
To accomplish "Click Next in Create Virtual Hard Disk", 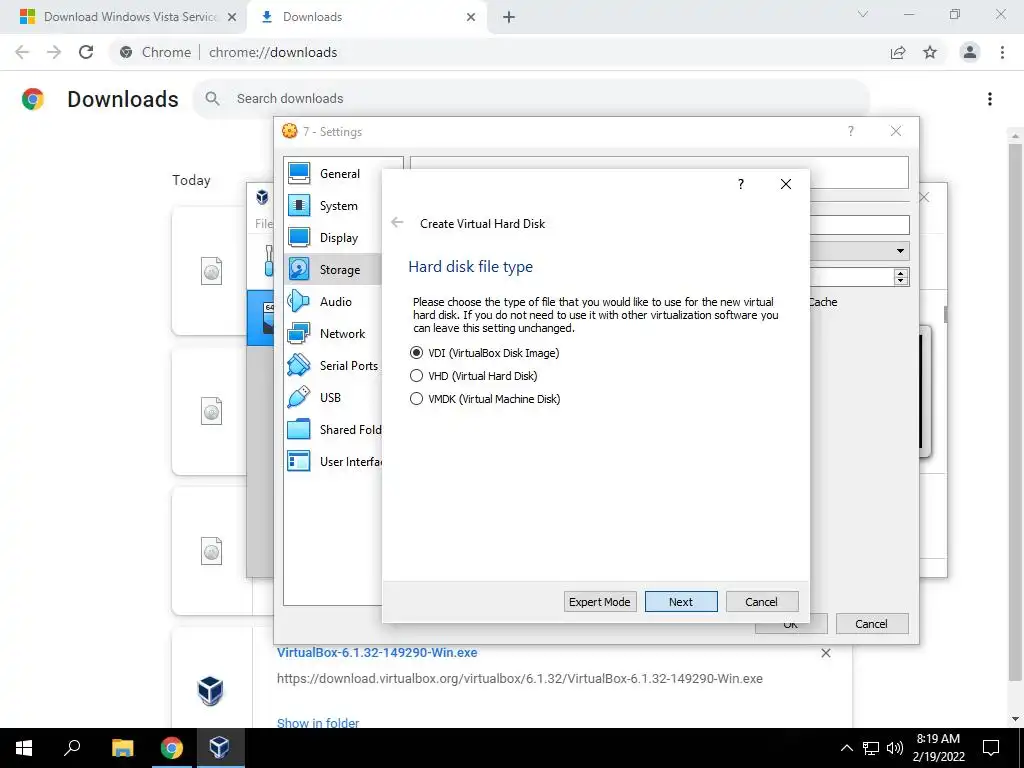I will [680, 601].
